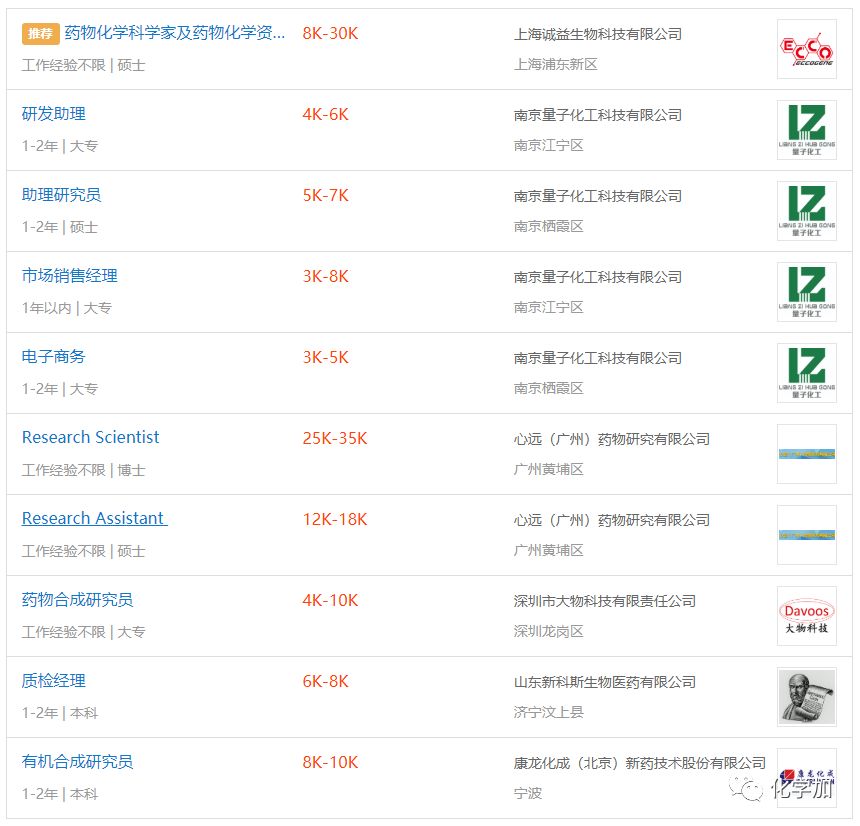
Task: Open the 药物化学科学家及药物化学资... job listing
Action: (x=174, y=33)
